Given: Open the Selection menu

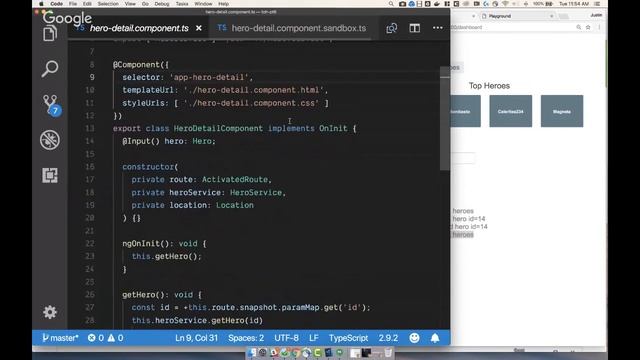Looking at the screenshot, I should [108, 4].
